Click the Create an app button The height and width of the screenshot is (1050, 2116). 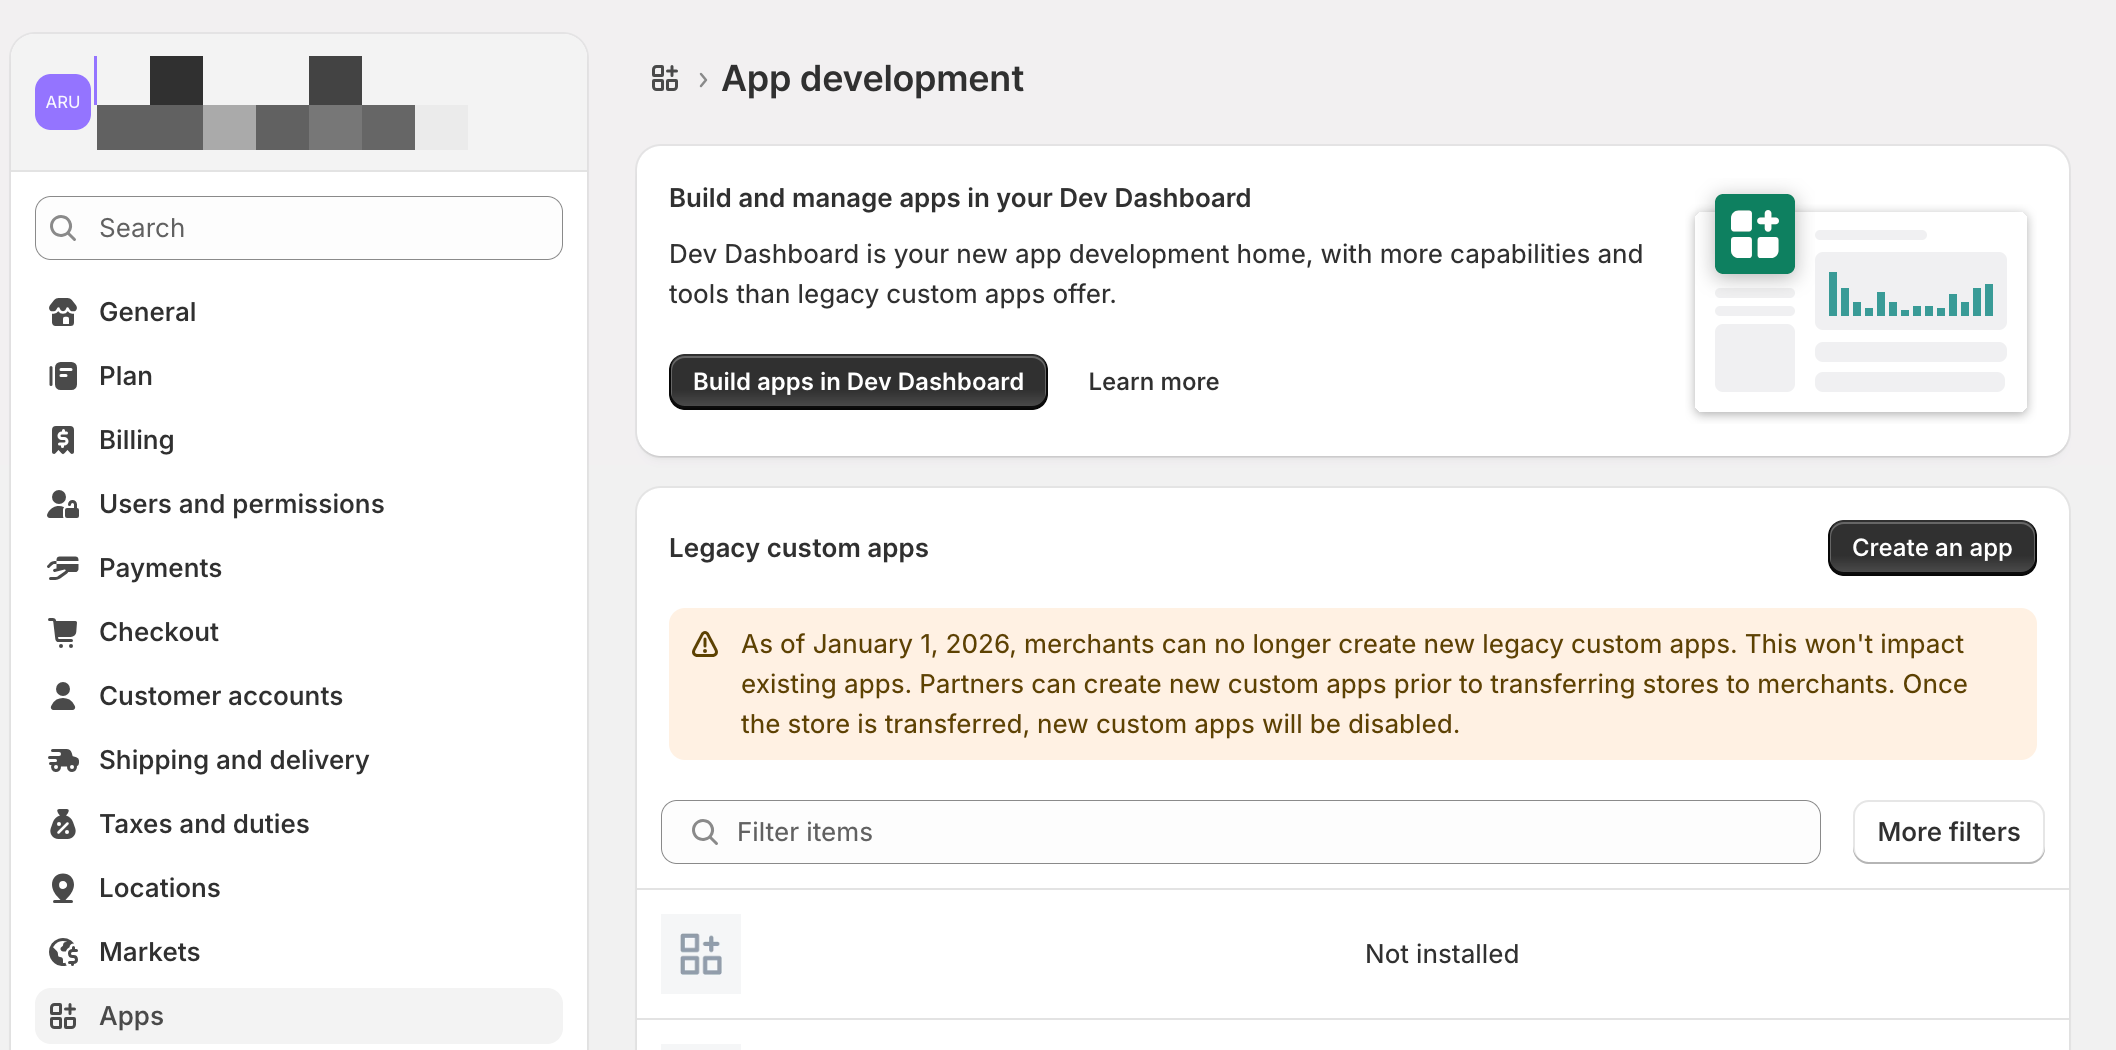(1932, 548)
